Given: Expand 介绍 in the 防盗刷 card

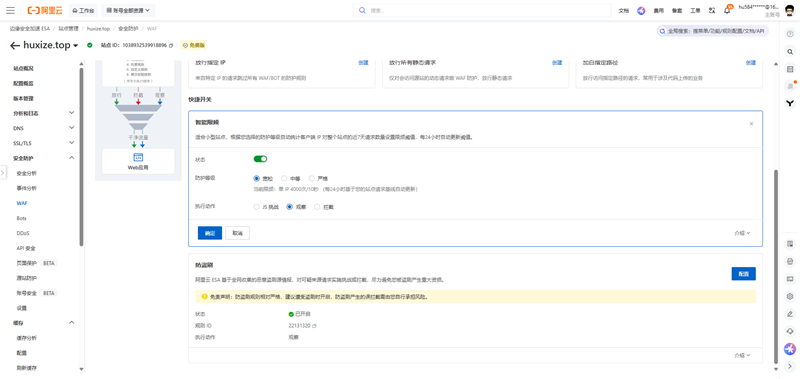Looking at the screenshot, I should click(x=742, y=355).
